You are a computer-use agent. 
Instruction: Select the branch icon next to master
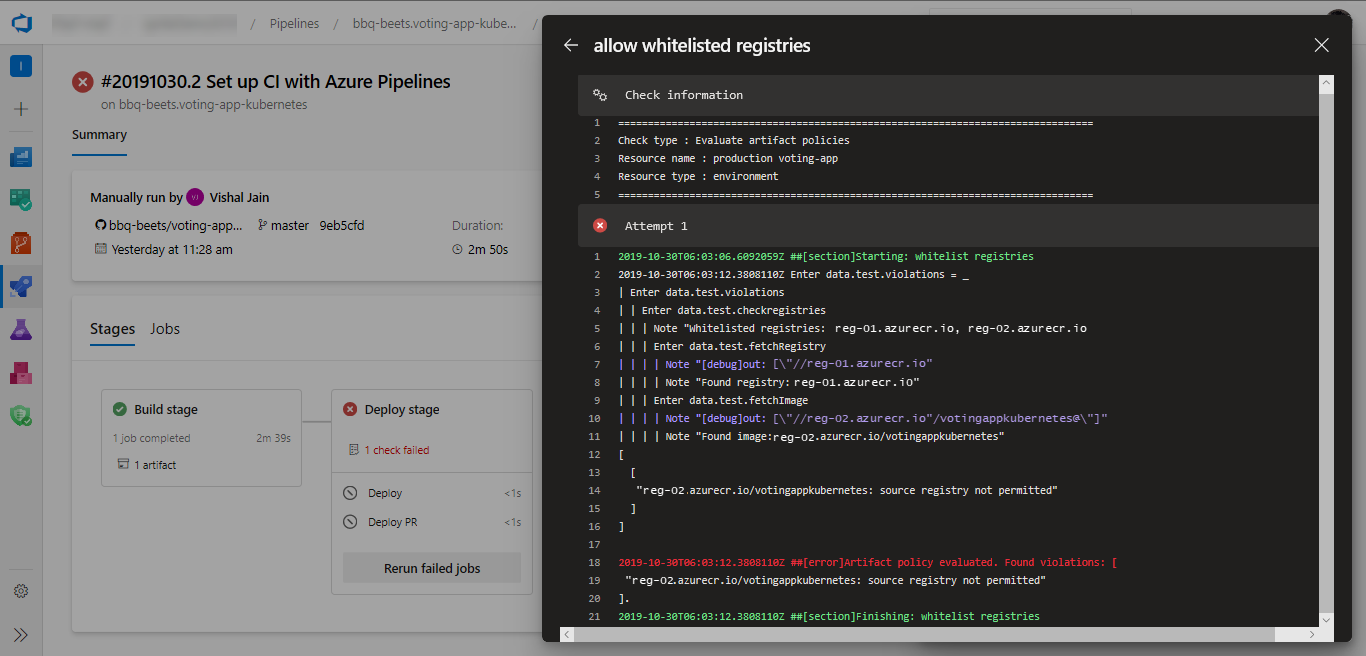click(260, 225)
